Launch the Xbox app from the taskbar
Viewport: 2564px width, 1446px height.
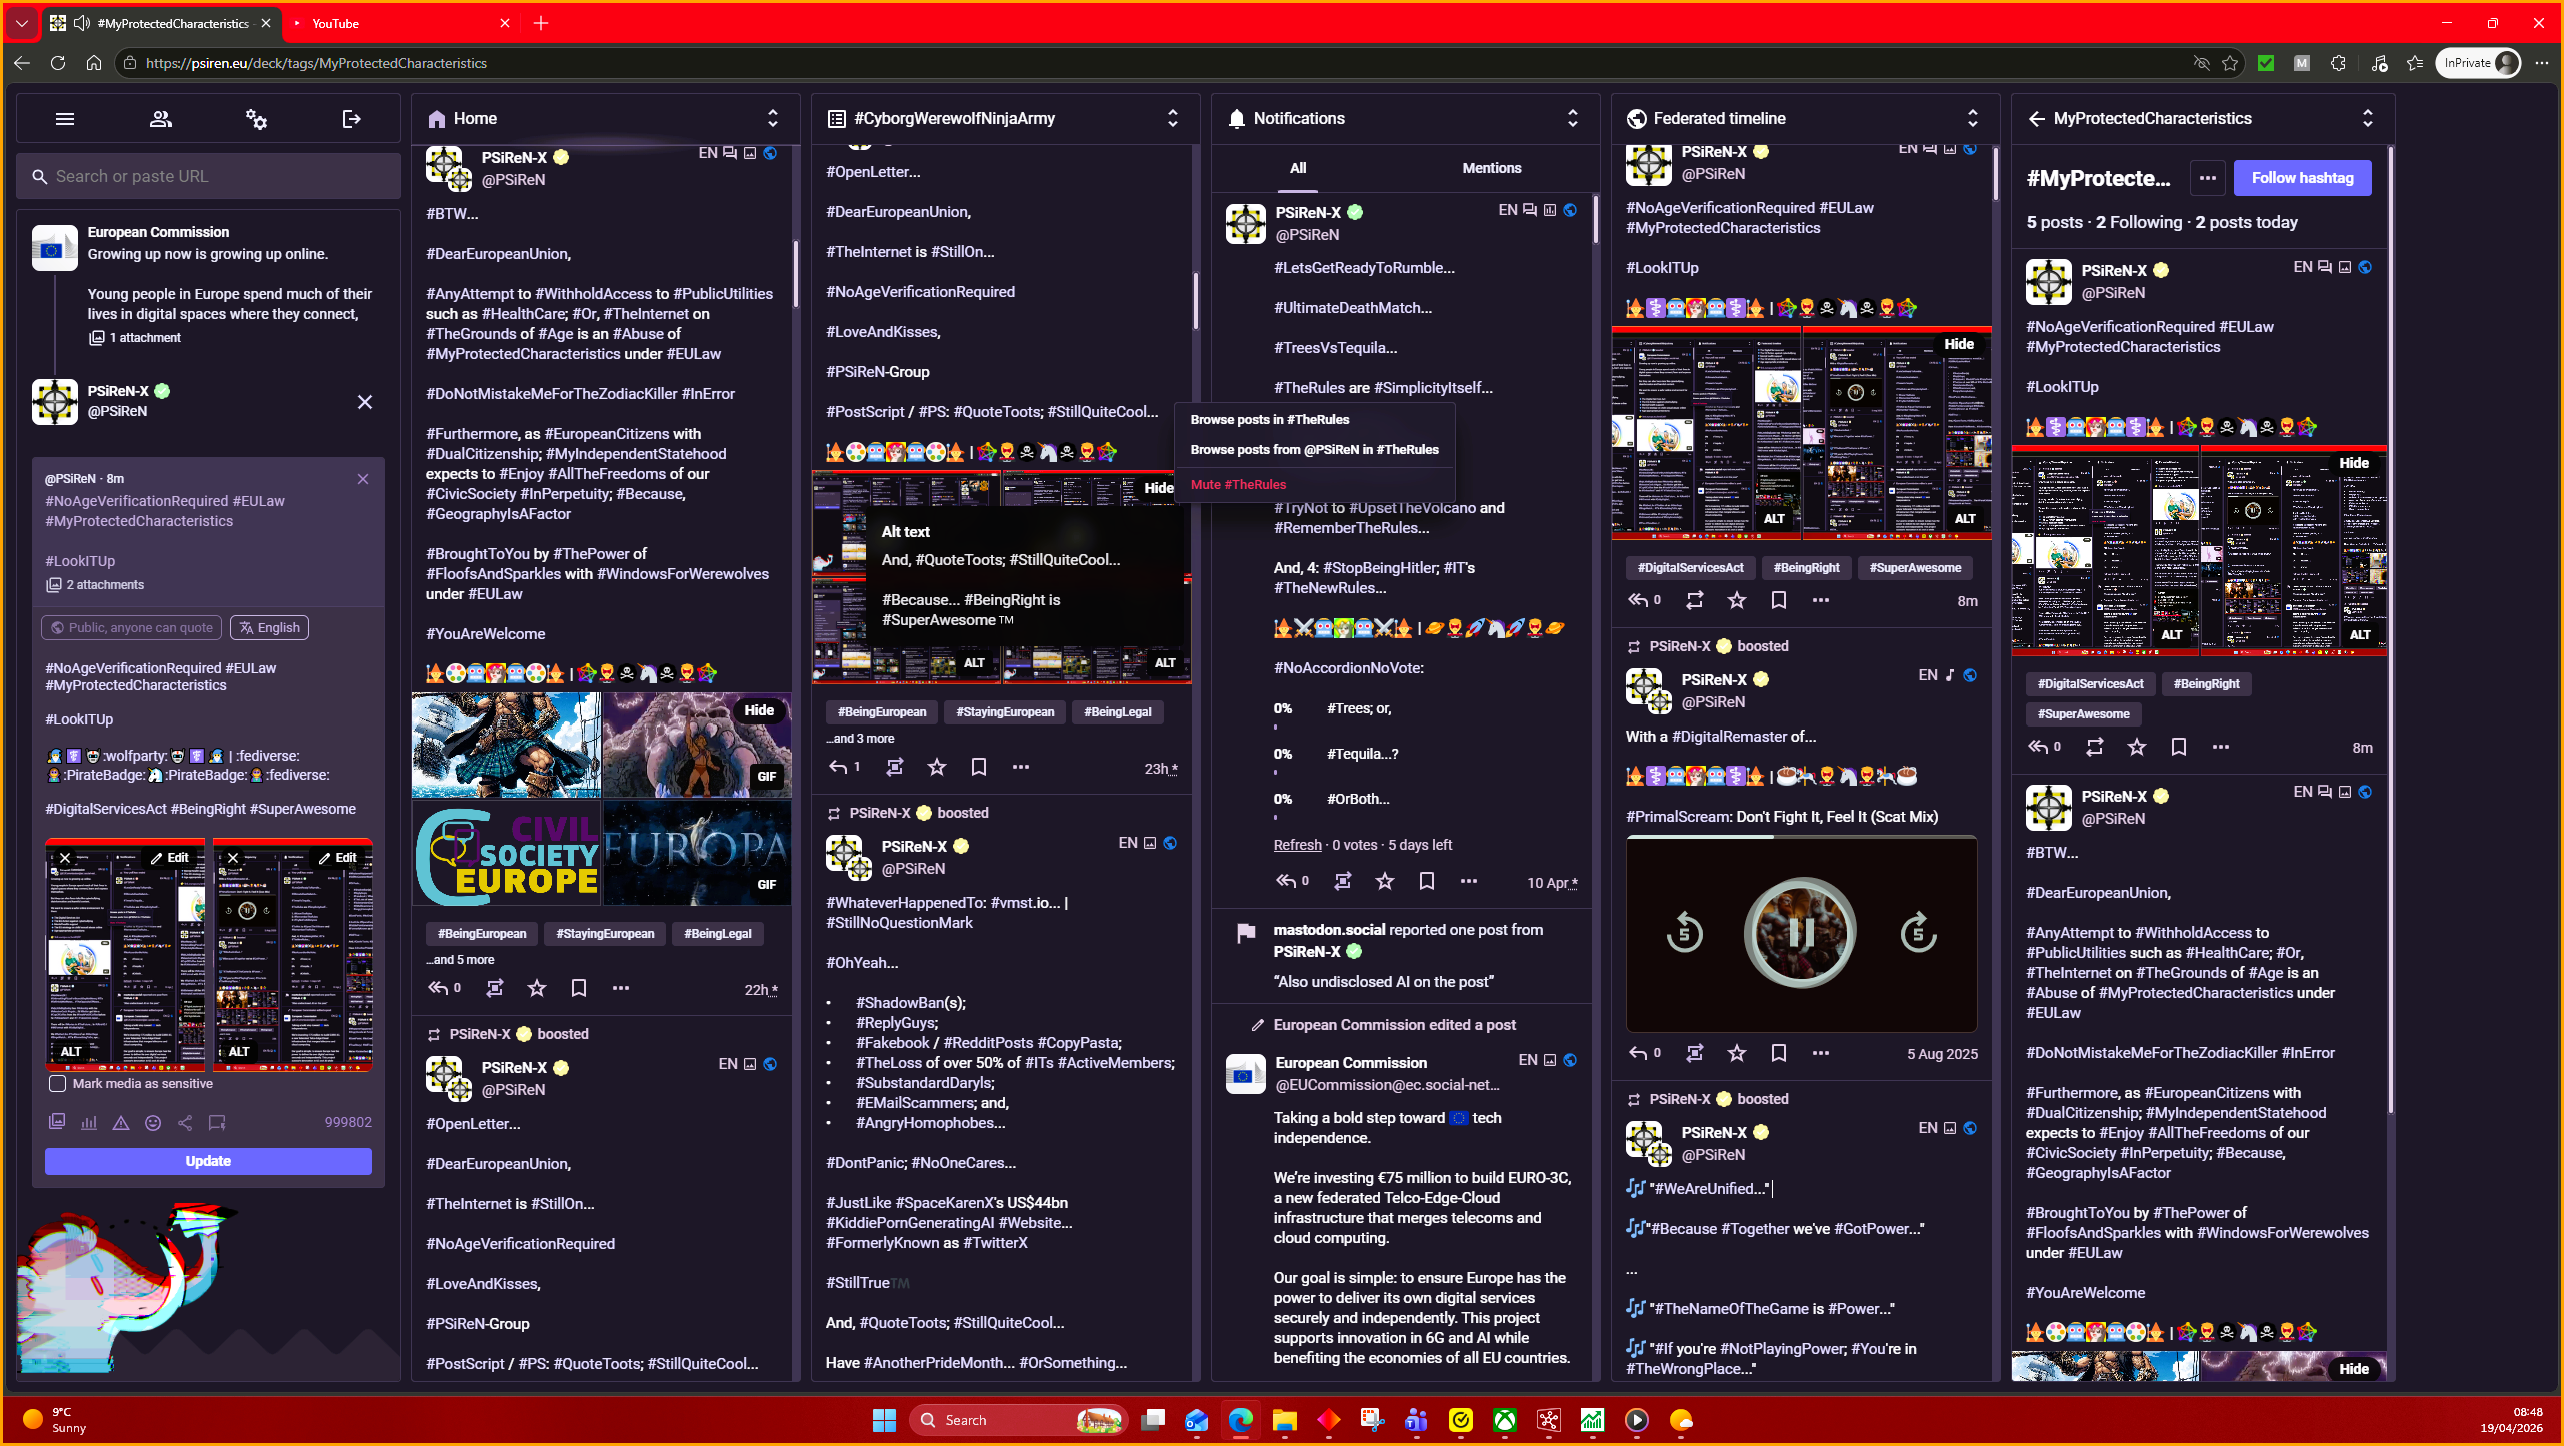pyautogui.click(x=1504, y=1420)
